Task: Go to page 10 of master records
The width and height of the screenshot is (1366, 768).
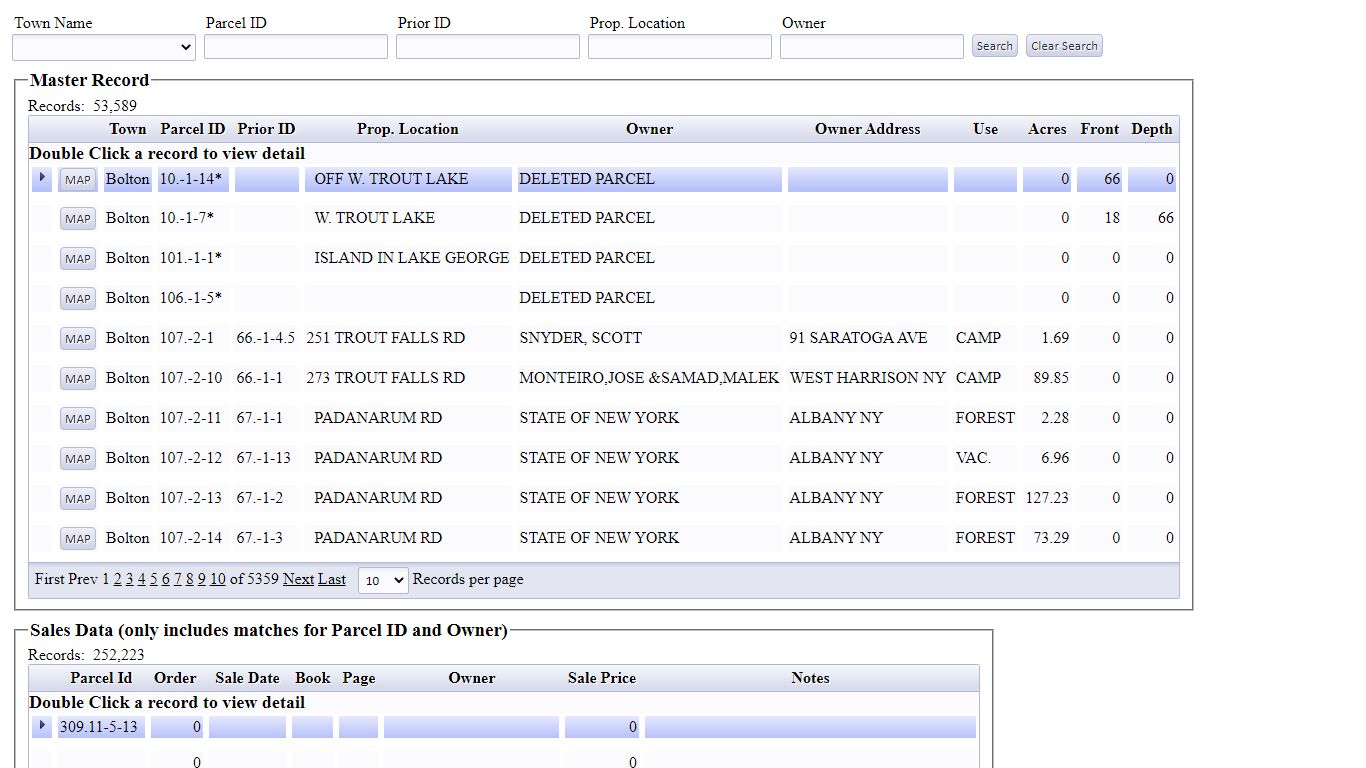Action: 218,579
